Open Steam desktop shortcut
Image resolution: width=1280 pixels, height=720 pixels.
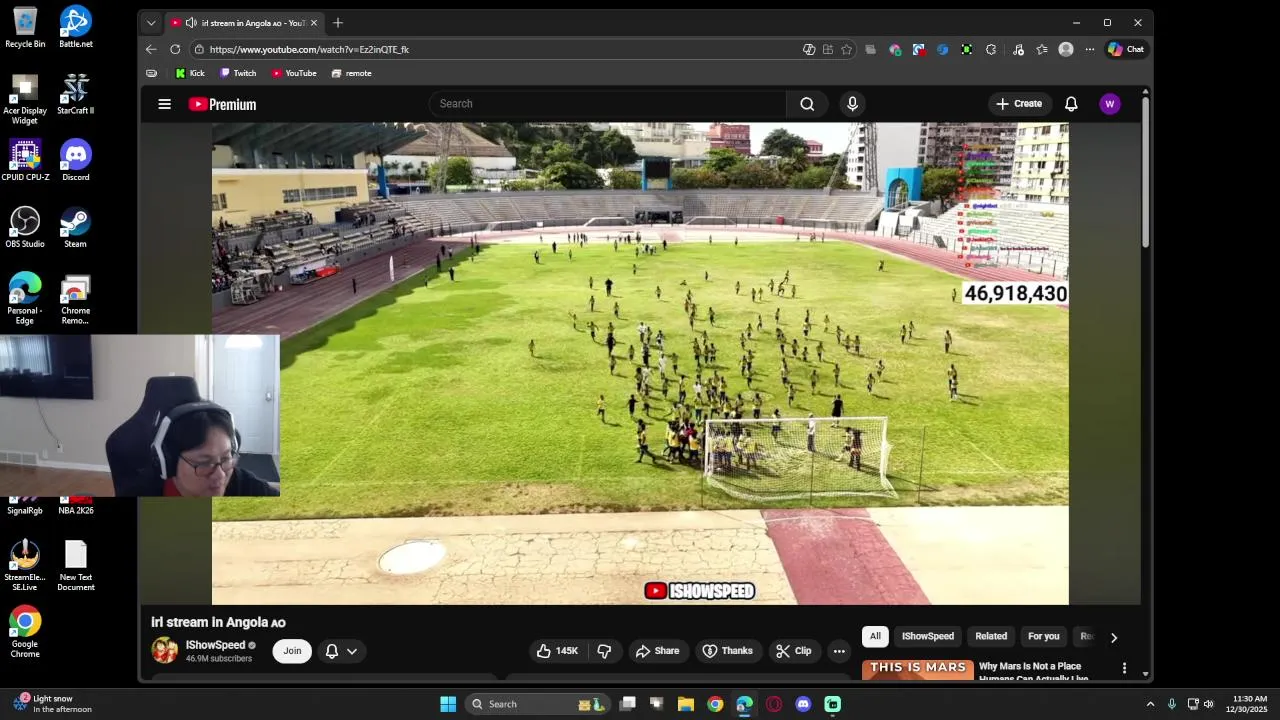(x=76, y=227)
